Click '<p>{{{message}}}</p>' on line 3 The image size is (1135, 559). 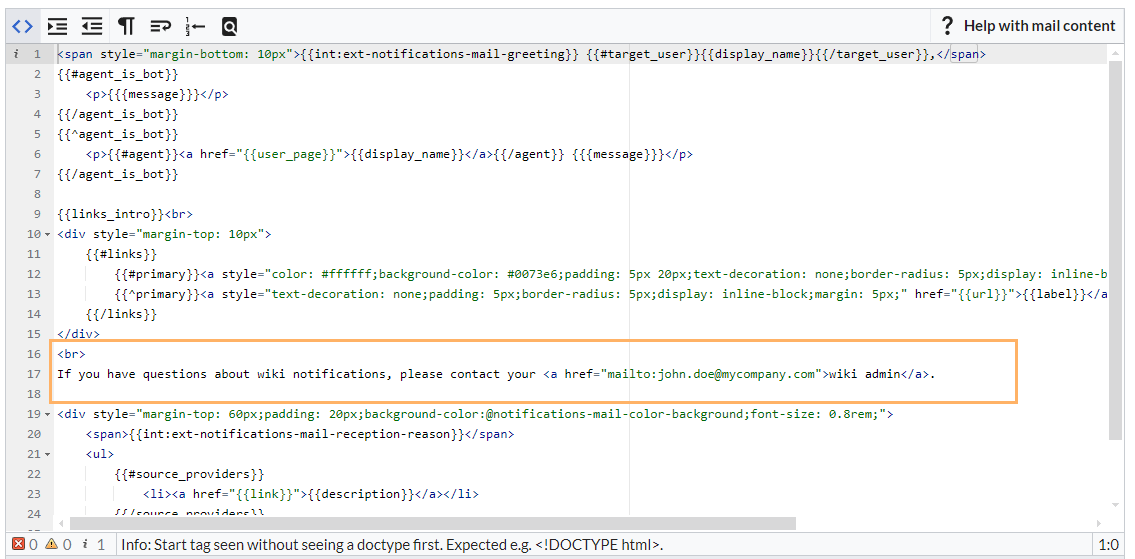(157, 94)
